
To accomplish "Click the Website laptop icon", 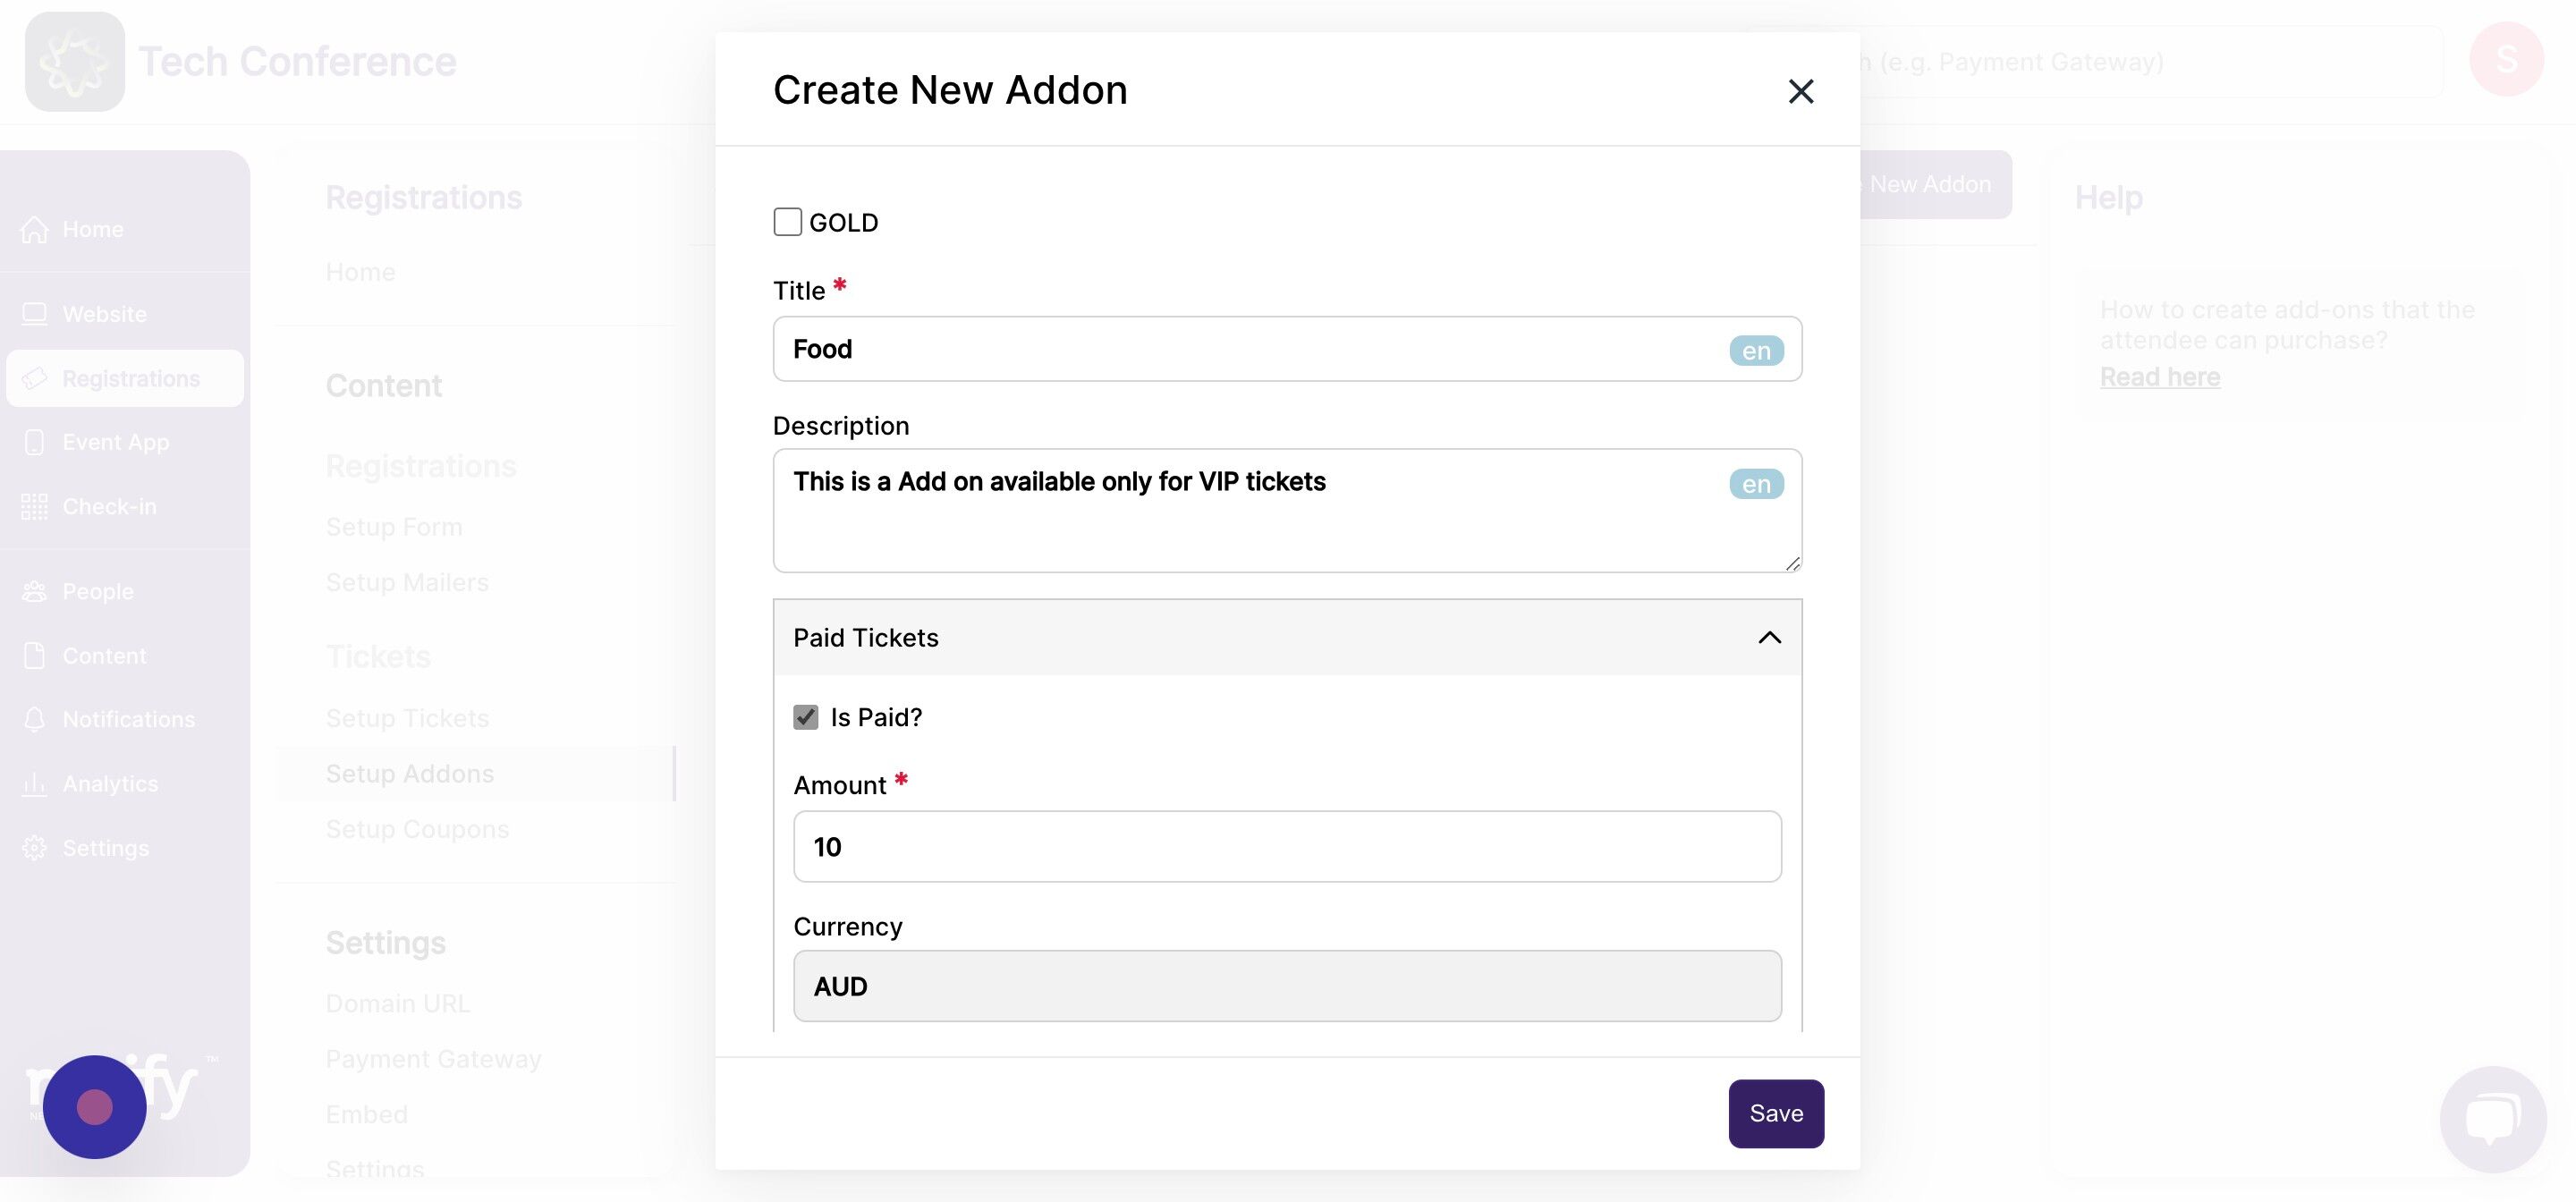I will coord(34,314).
